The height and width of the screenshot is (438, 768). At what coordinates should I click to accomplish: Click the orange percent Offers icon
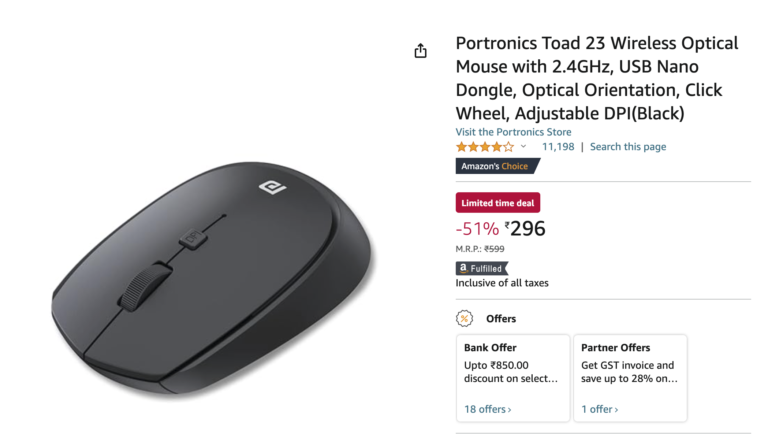click(x=465, y=319)
